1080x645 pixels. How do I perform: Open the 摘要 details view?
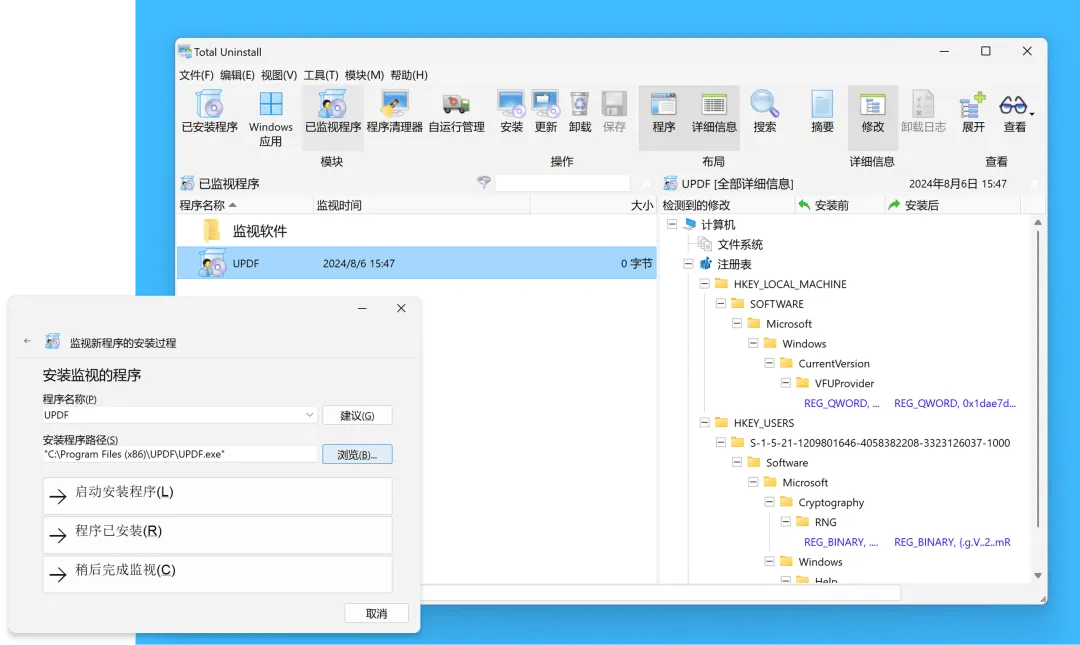point(822,112)
